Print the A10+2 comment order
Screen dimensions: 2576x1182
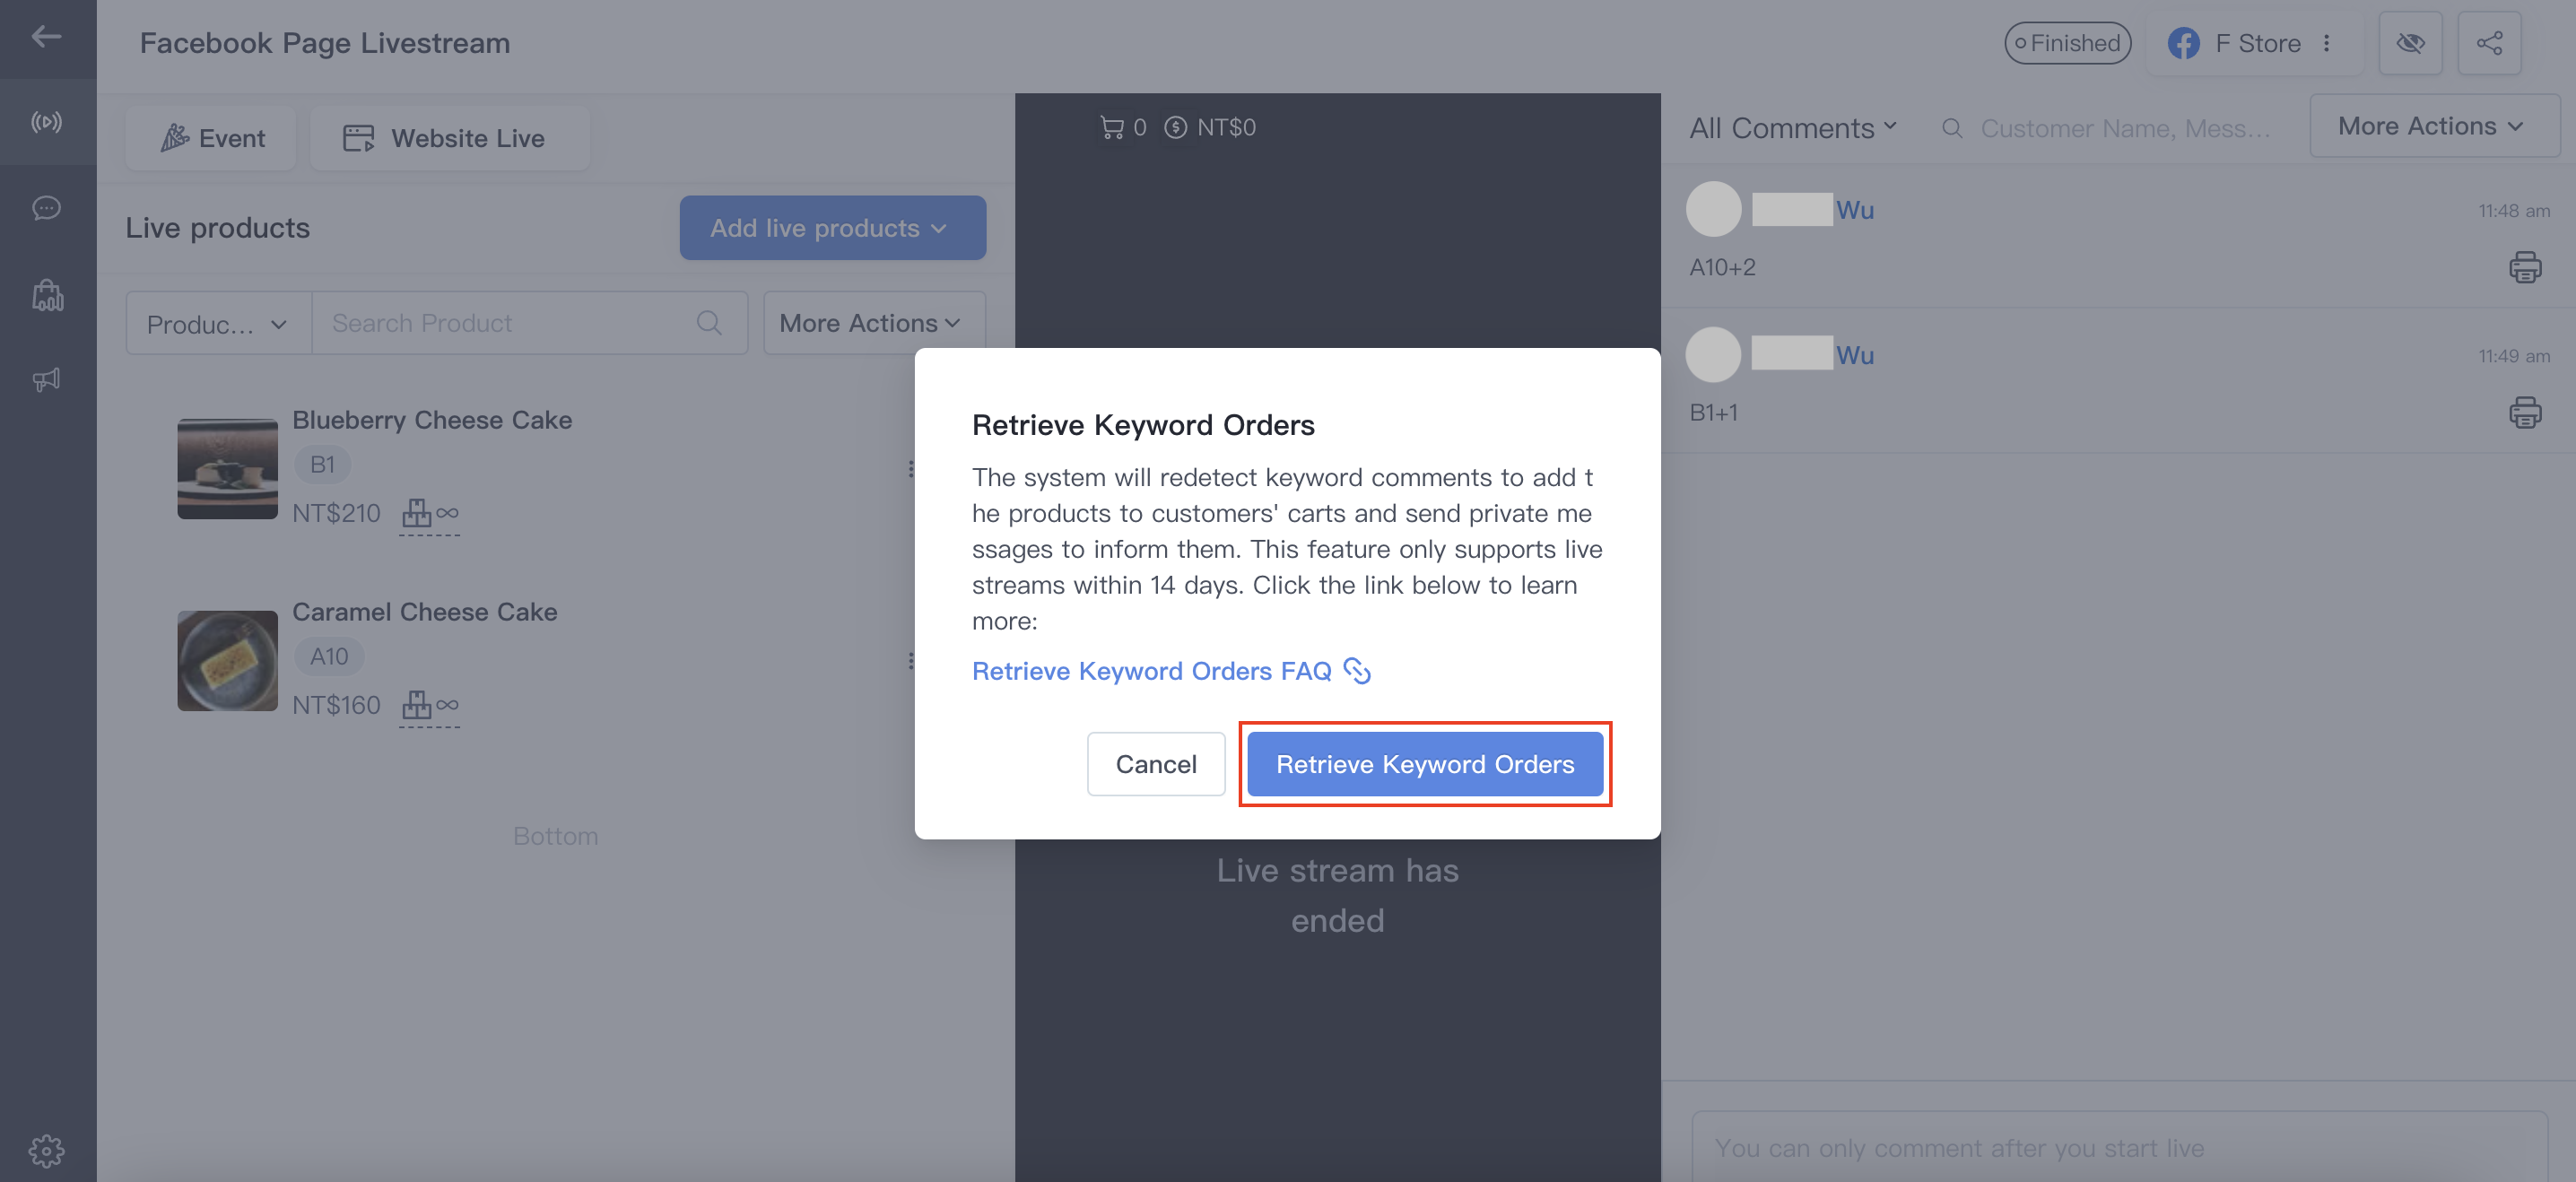(x=2525, y=267)
